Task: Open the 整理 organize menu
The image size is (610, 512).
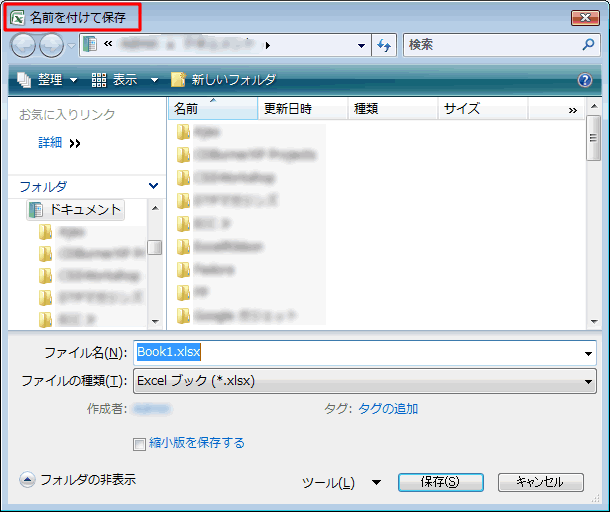Action: [47, 80]
